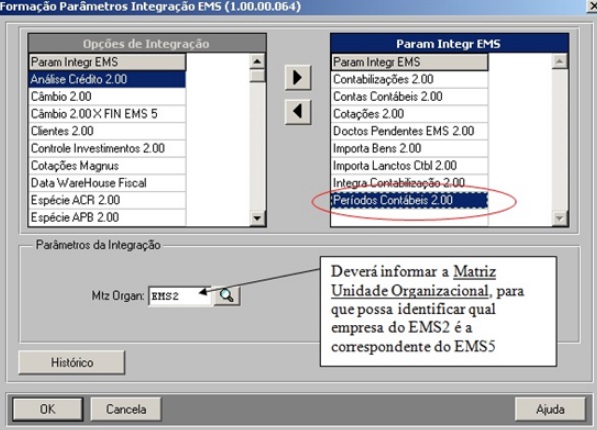Screen dimensions: 597x430
Task: Click right list scrollbar up arrow
Action: point(560,61)
